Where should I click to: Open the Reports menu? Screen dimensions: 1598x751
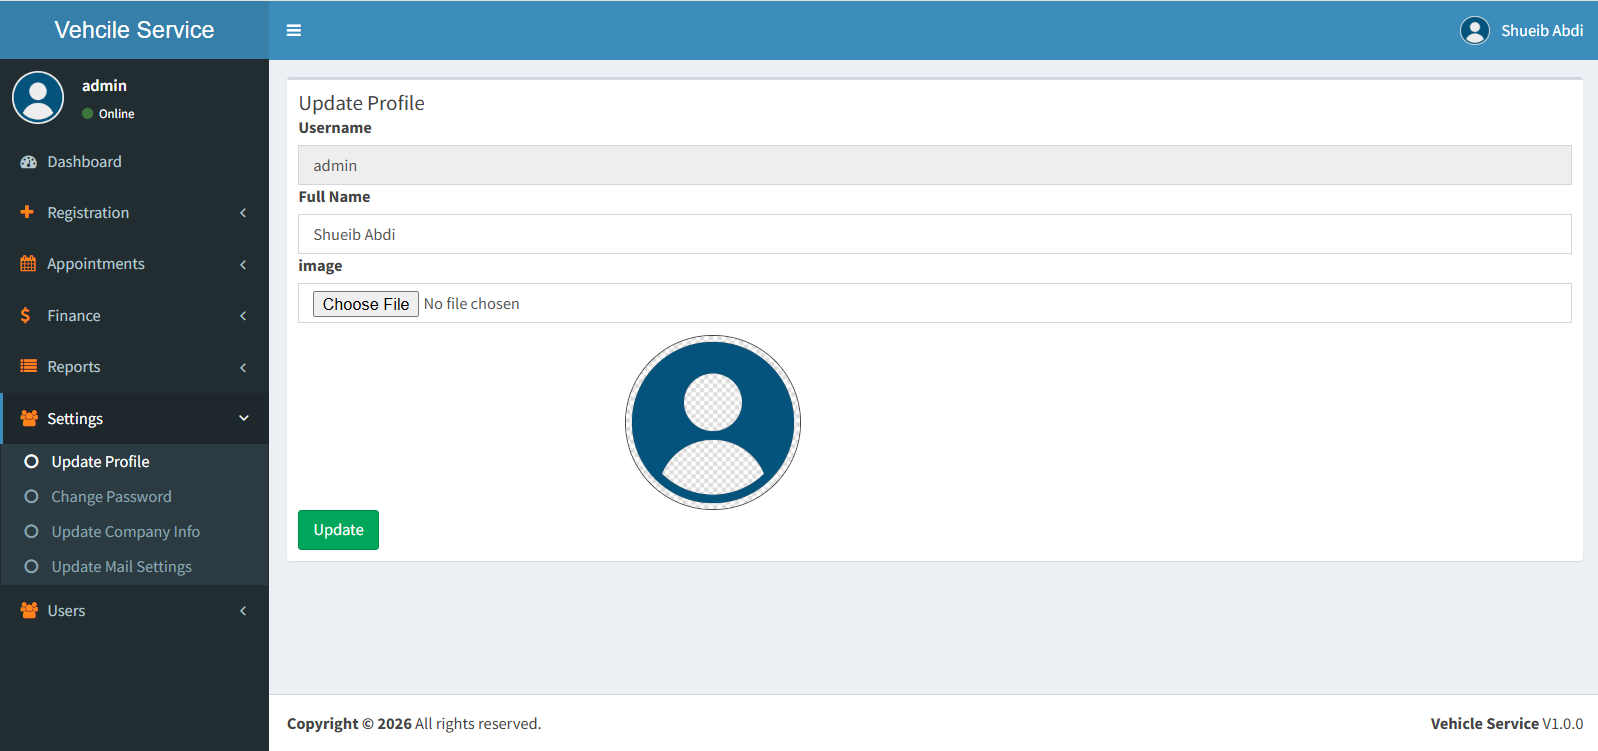(x=134, y=367)
